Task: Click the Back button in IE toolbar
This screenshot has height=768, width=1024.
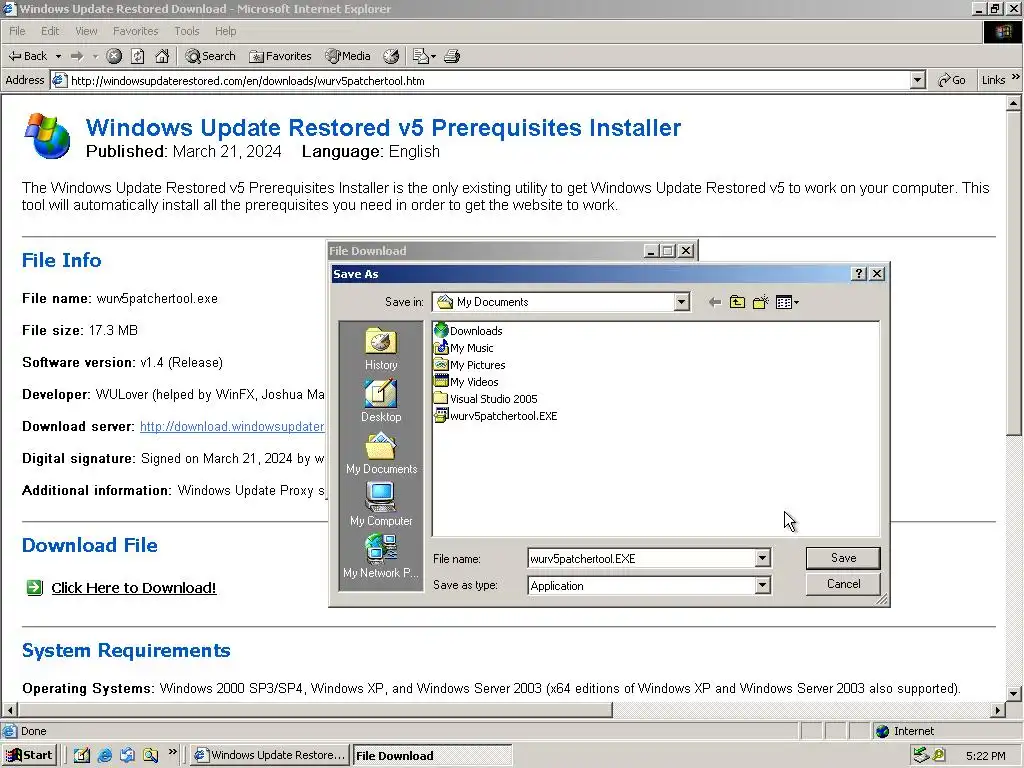Action: coord(27,56)
